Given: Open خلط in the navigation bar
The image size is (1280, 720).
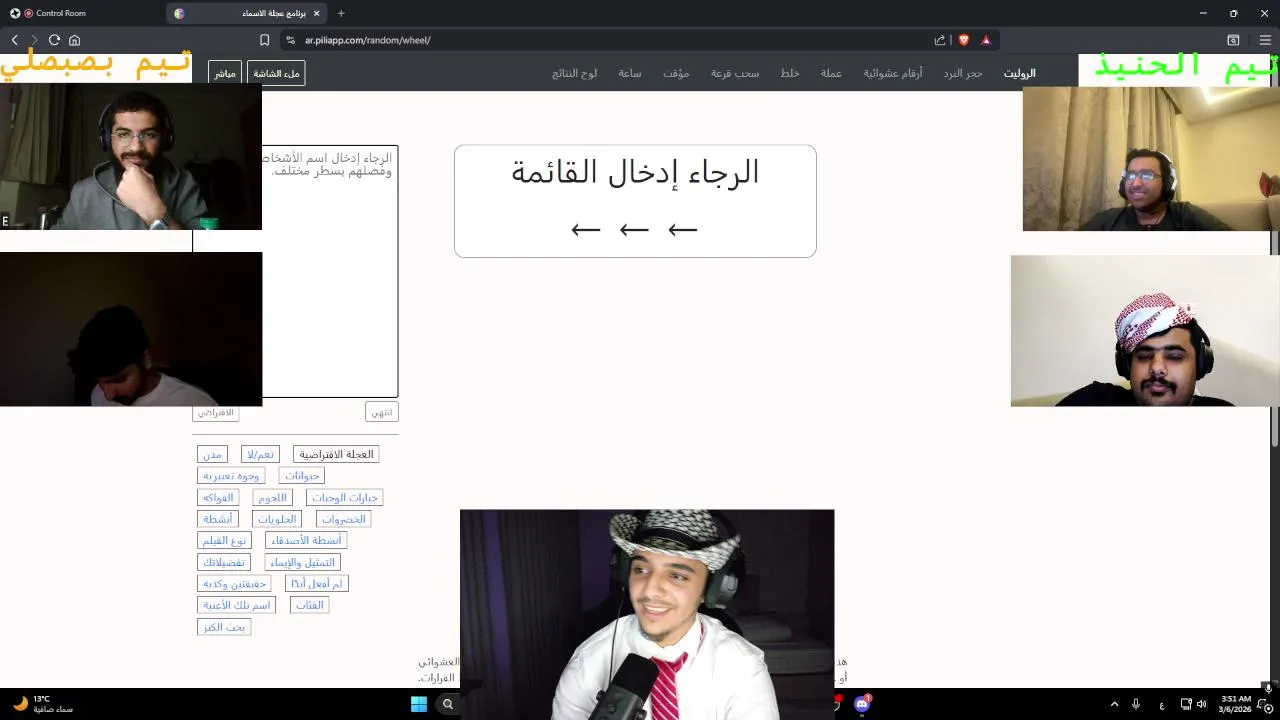Looking at the screenshot, I should point(790,73).
